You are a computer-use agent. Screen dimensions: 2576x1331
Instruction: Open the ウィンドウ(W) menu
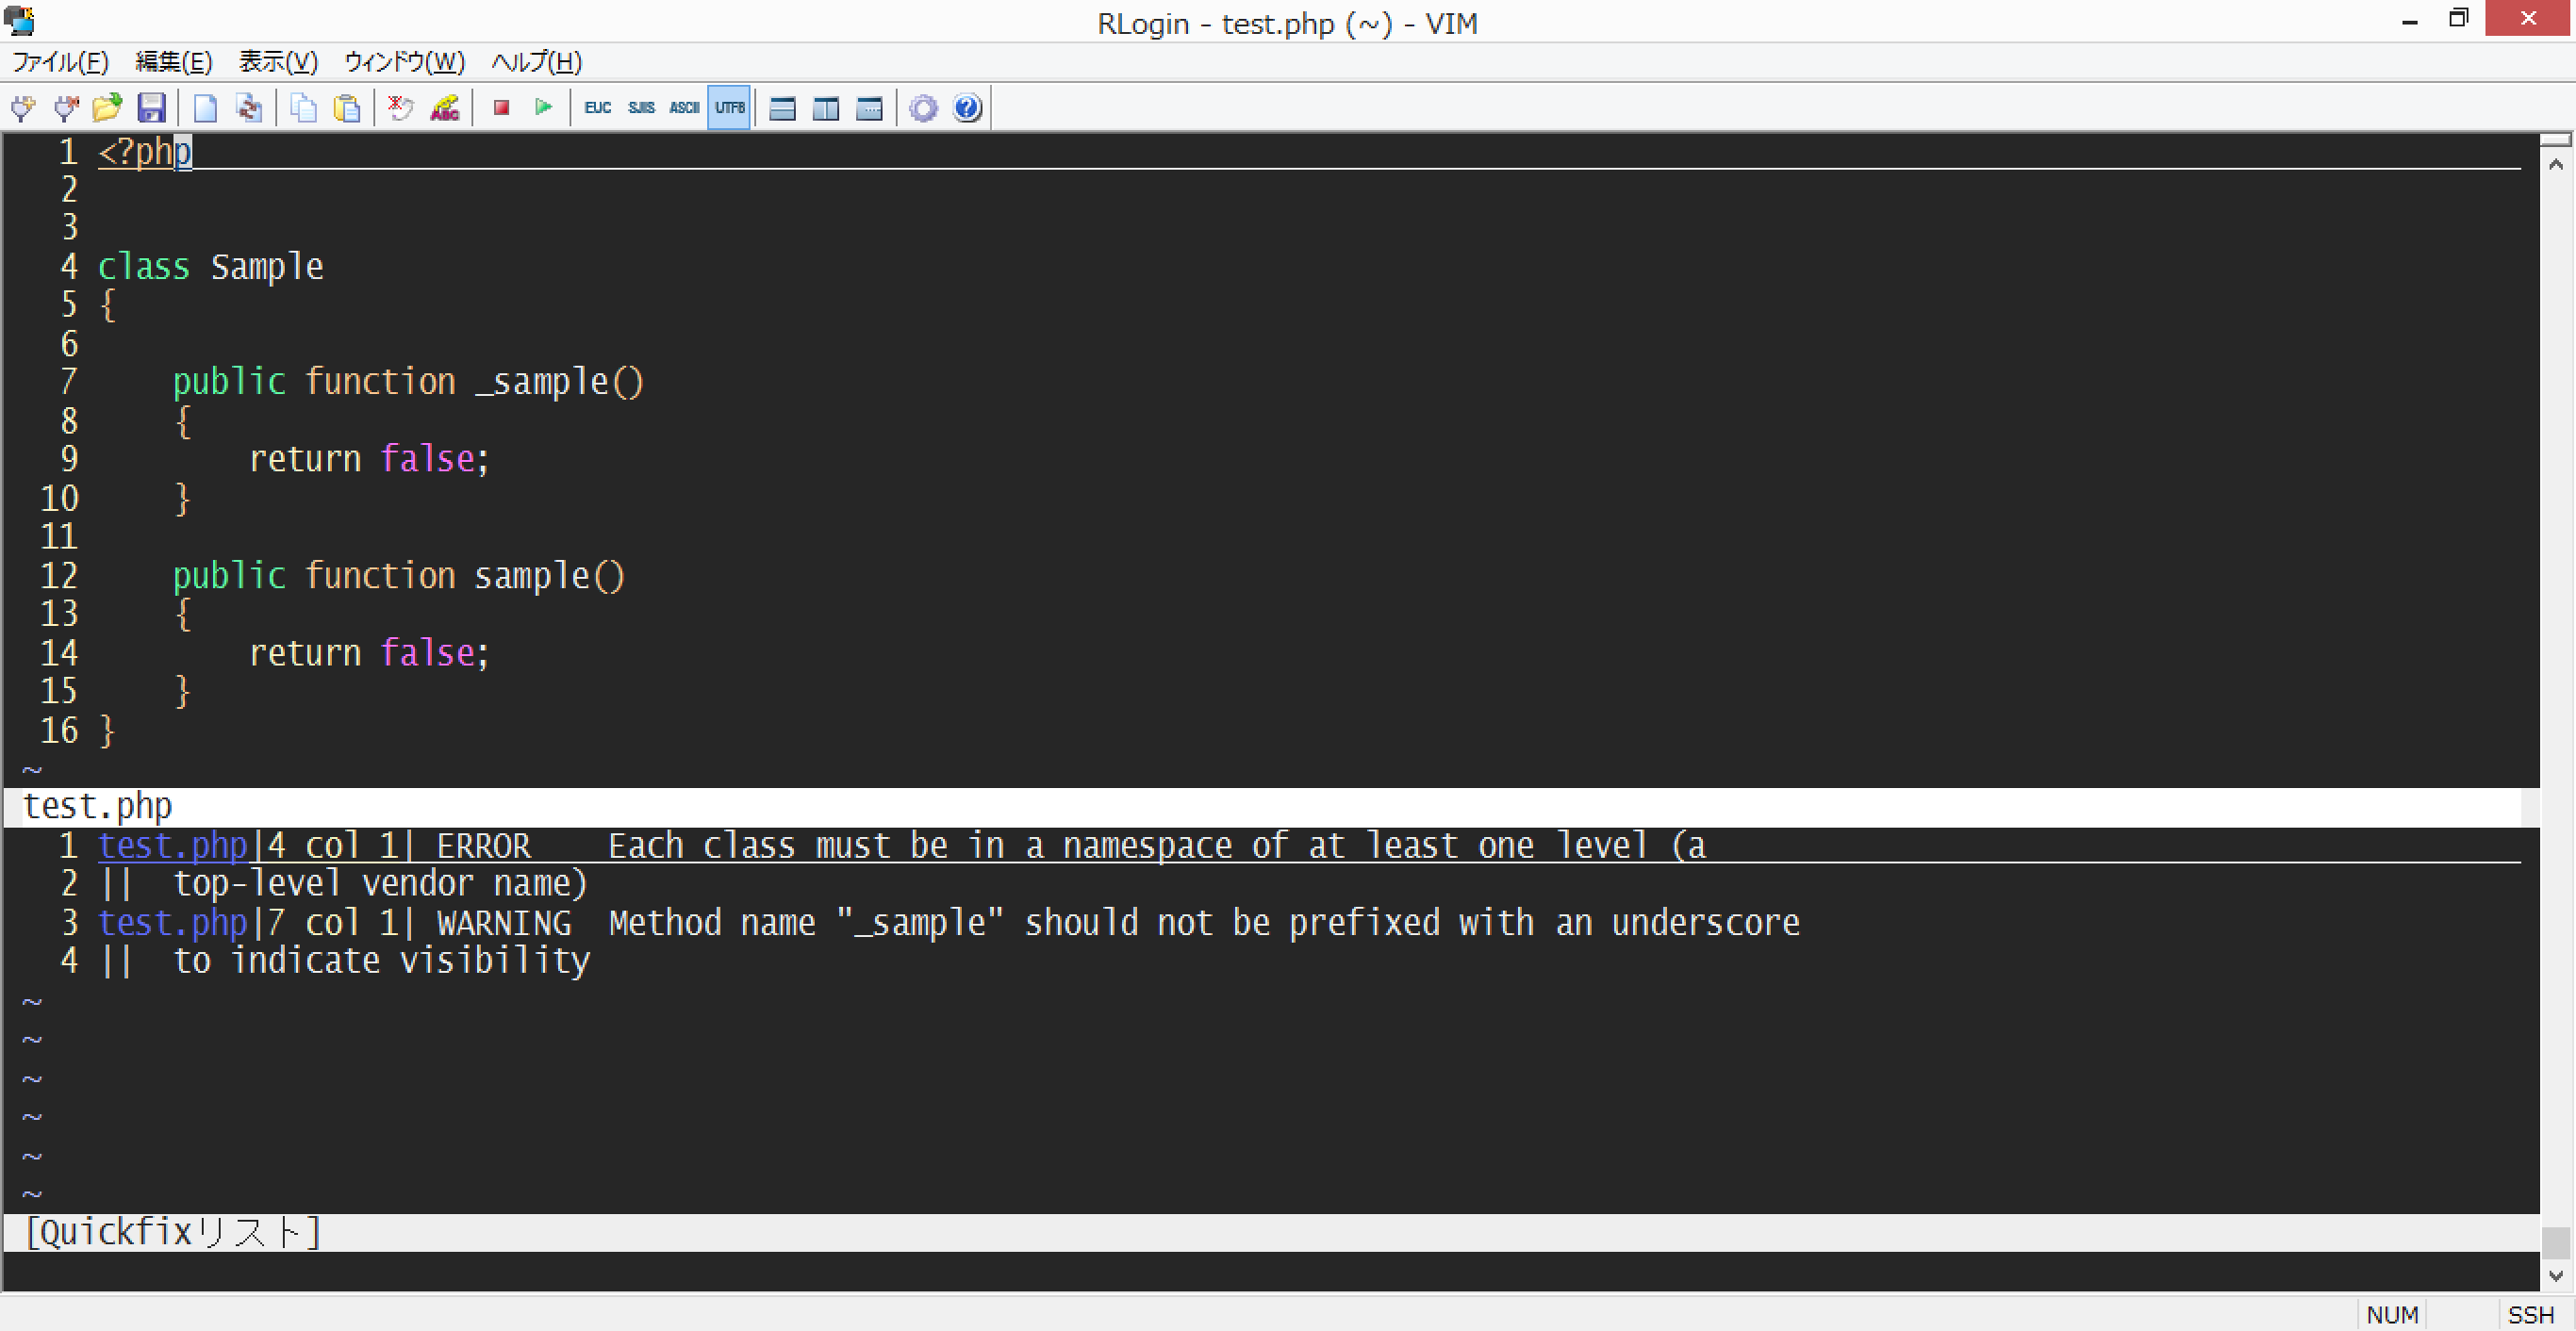tap(404, 62)
